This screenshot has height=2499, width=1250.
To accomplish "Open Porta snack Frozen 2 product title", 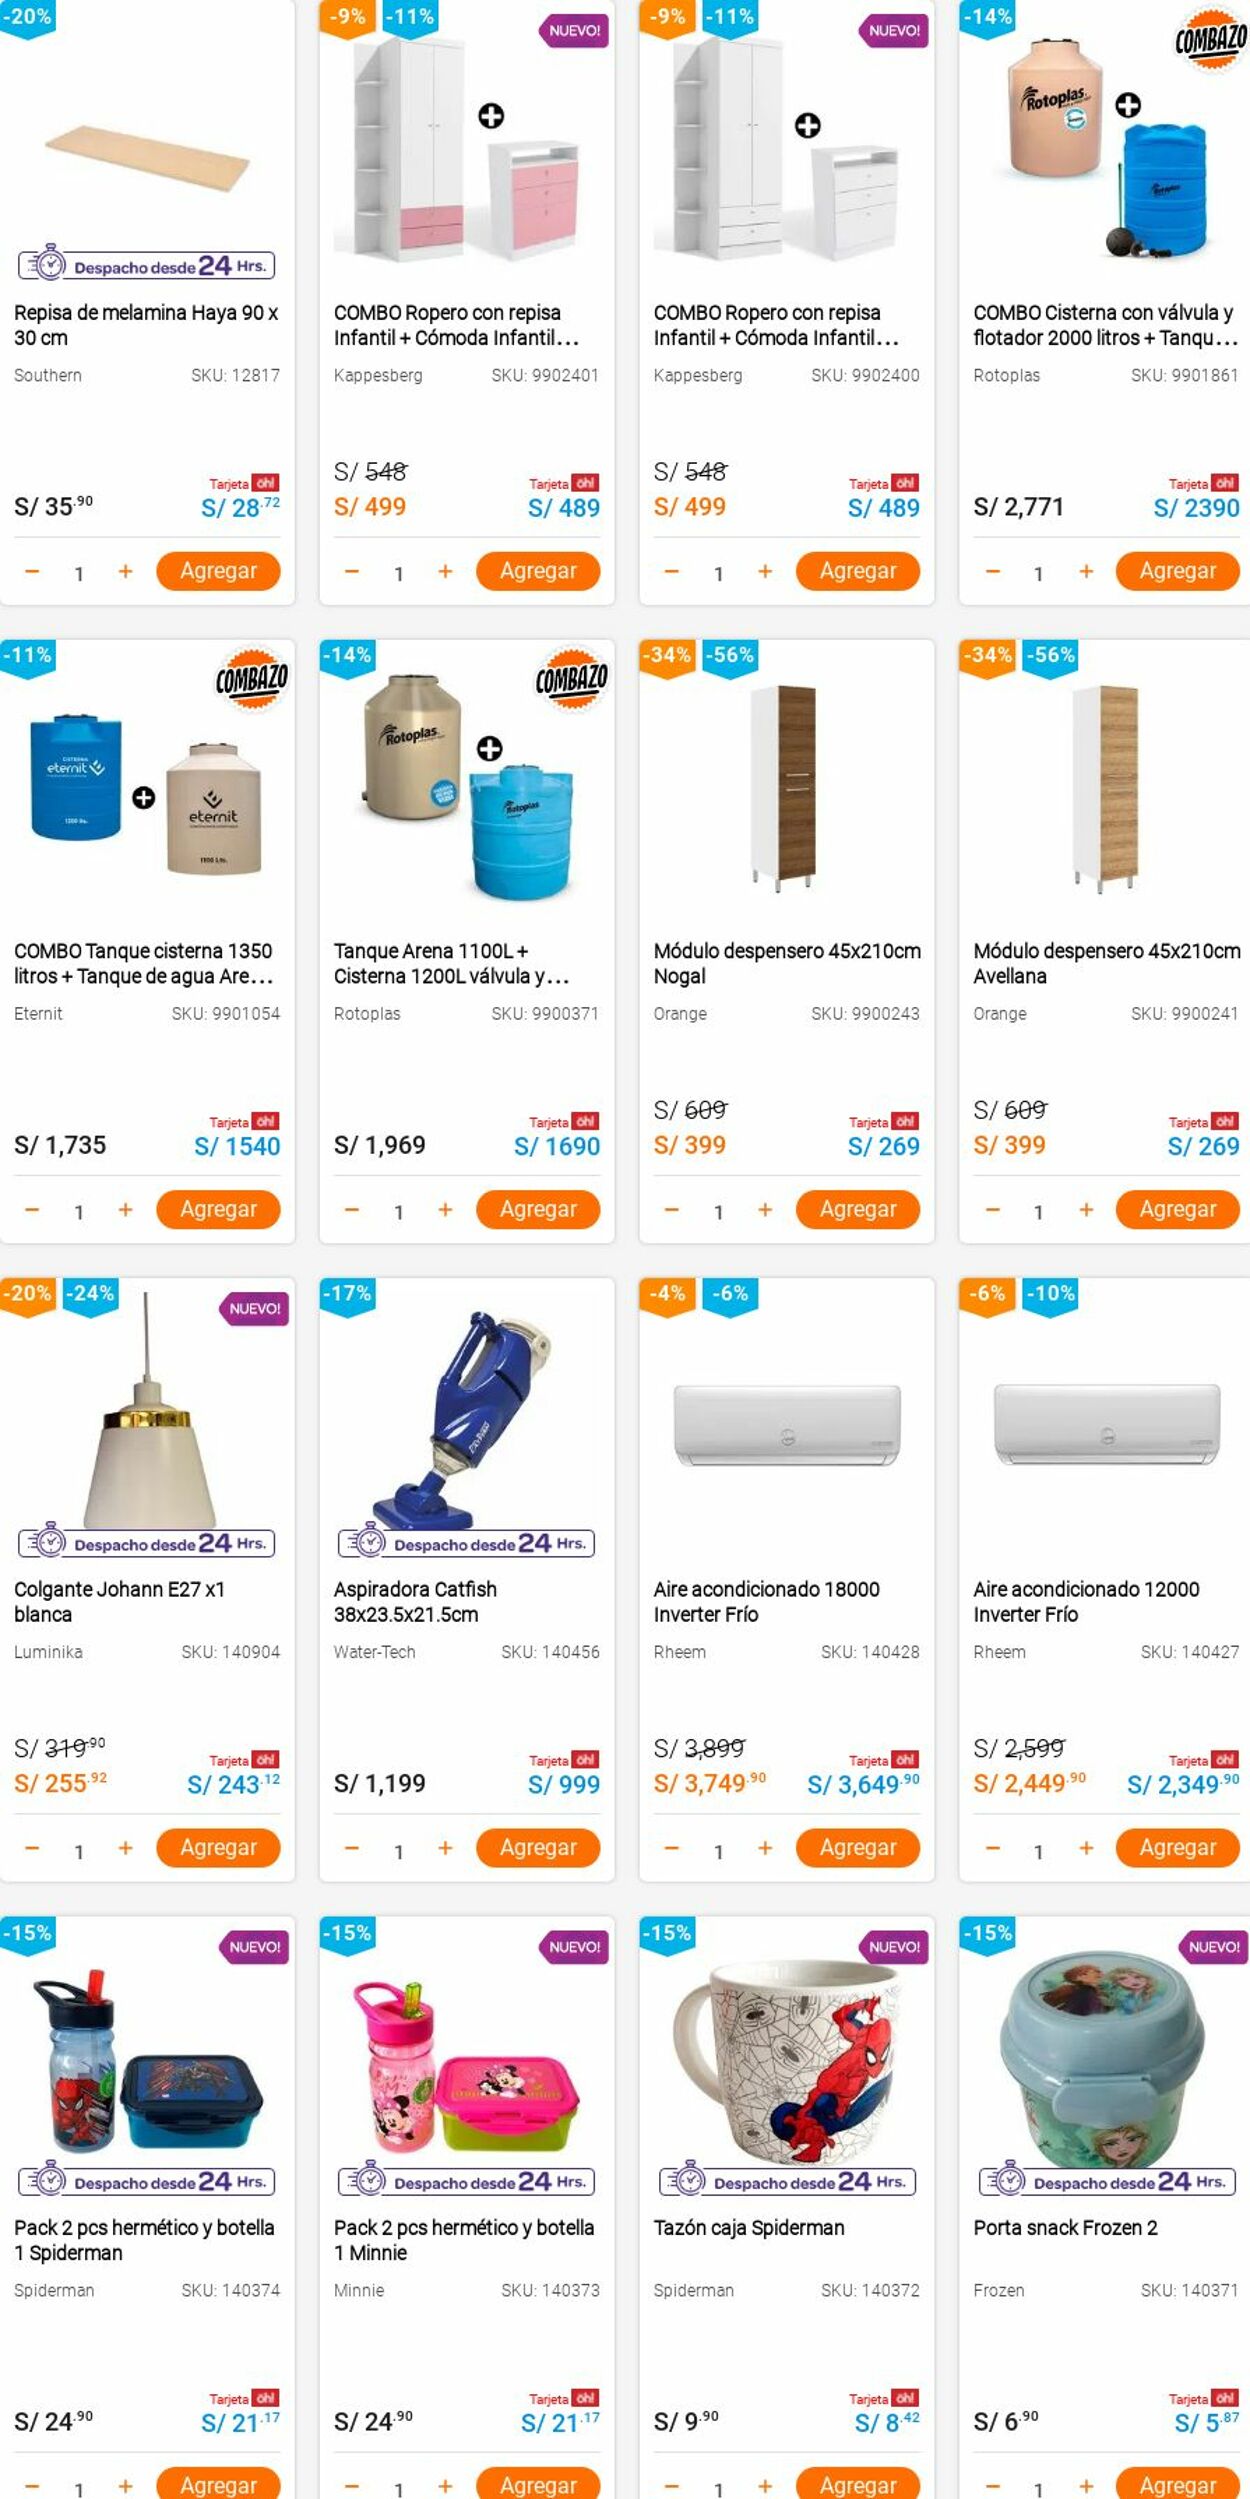I will point(1065,2227).
